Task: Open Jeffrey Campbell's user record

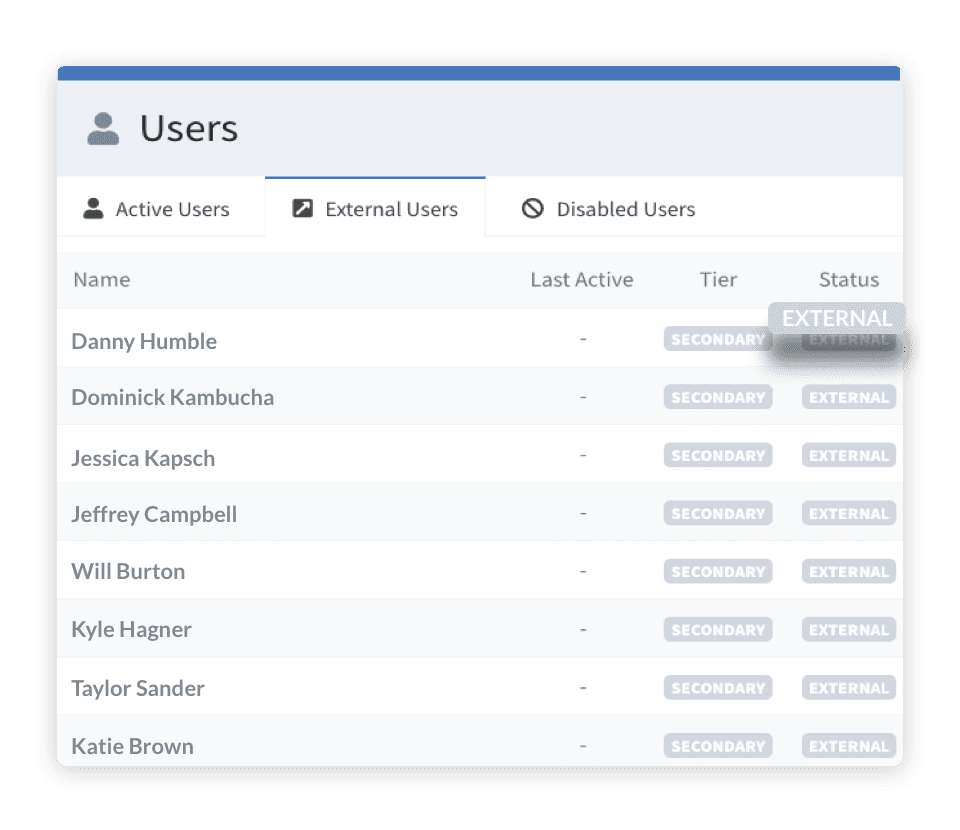Action: [154, 514]
